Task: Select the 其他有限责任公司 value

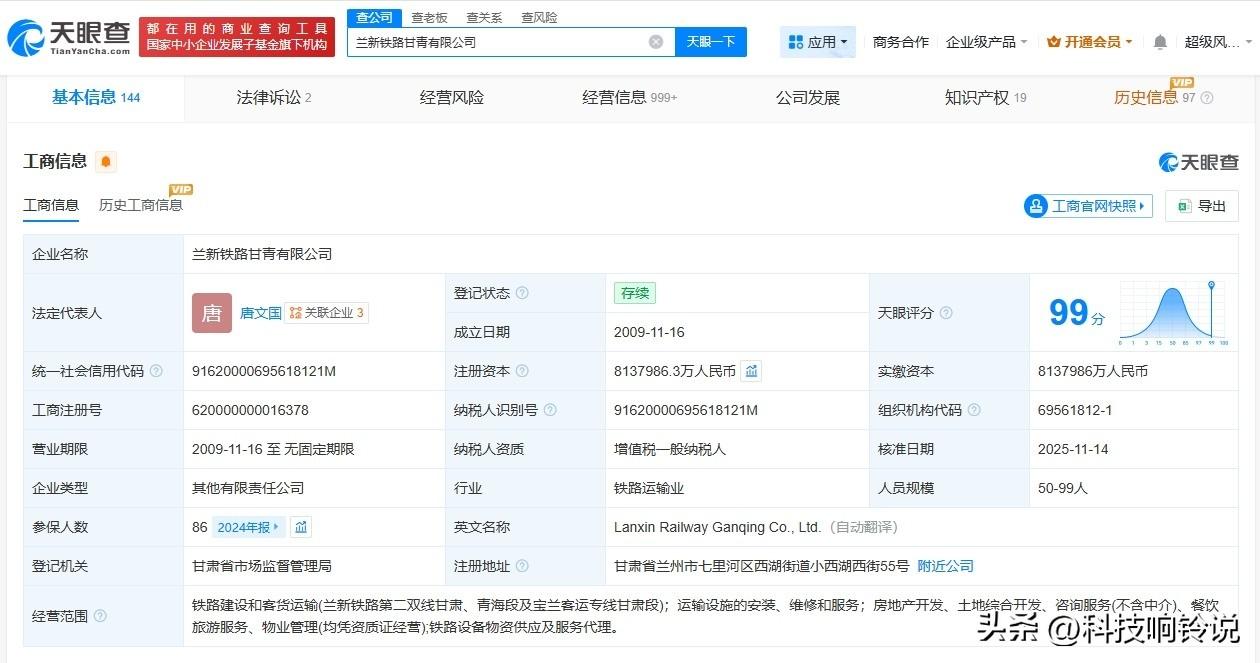Action: point(248,488)
